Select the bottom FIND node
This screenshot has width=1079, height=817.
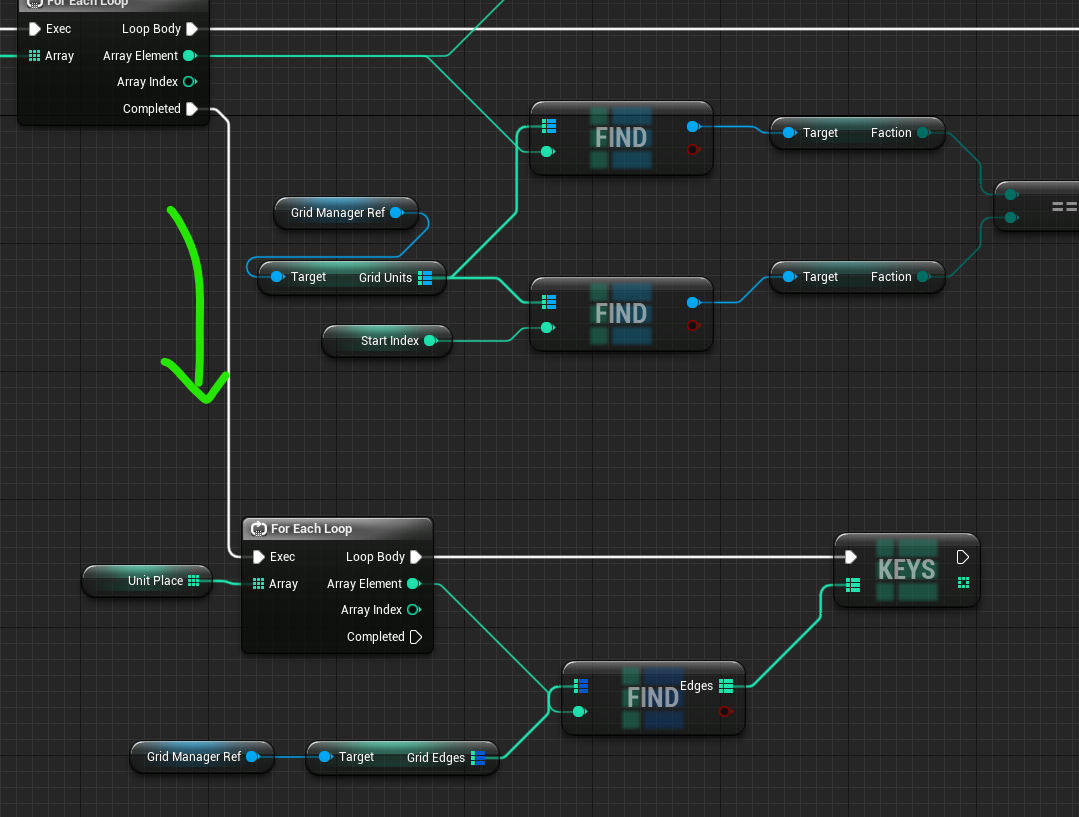[652, 698]
